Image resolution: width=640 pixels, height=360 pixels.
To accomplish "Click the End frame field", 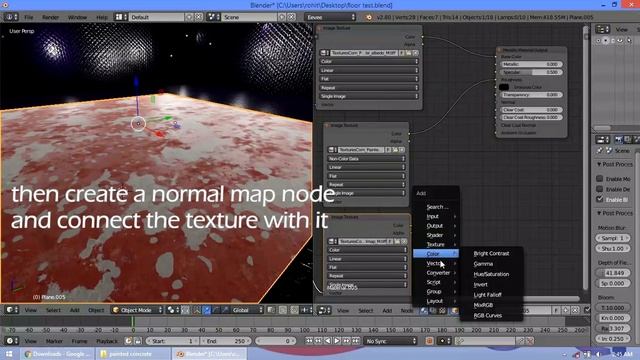I will pos(226,341).
